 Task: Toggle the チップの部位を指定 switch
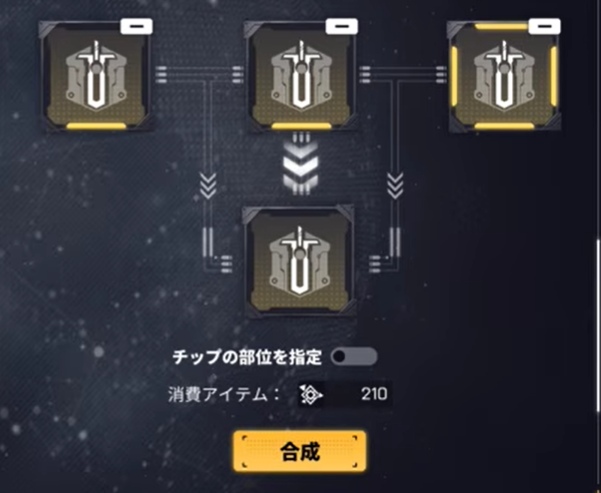pos(354,357)
